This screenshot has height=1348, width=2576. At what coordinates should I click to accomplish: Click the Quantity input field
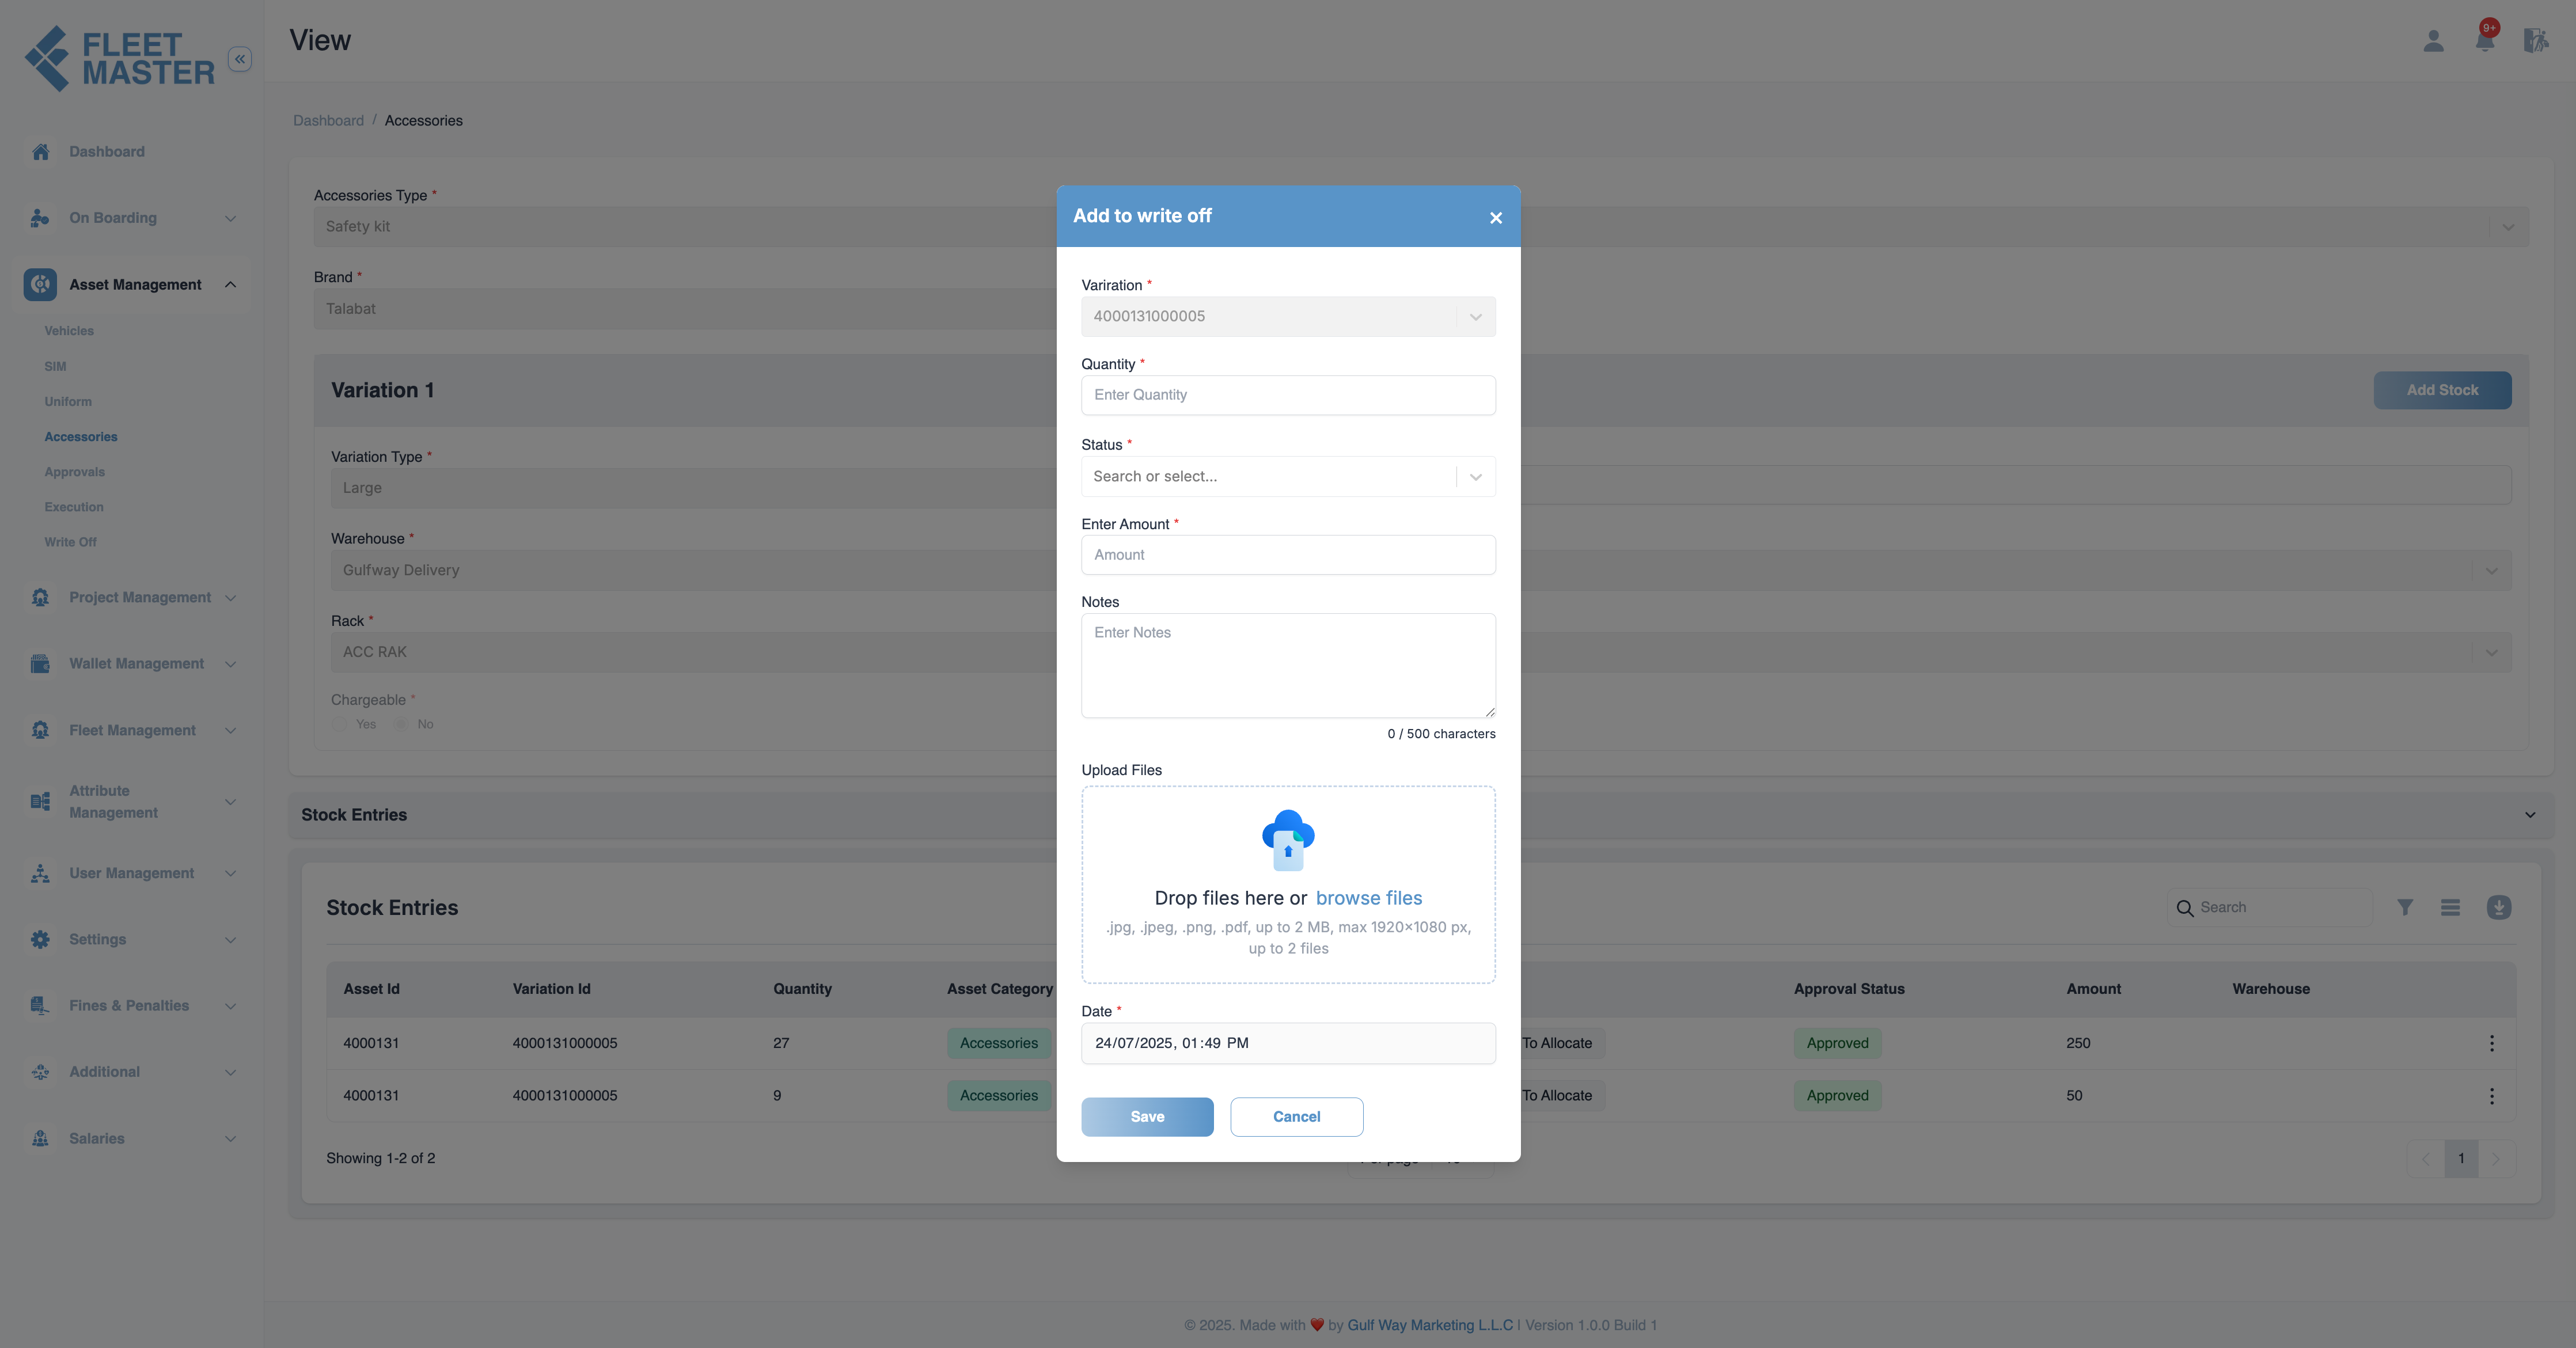[x=1288, y=395]
